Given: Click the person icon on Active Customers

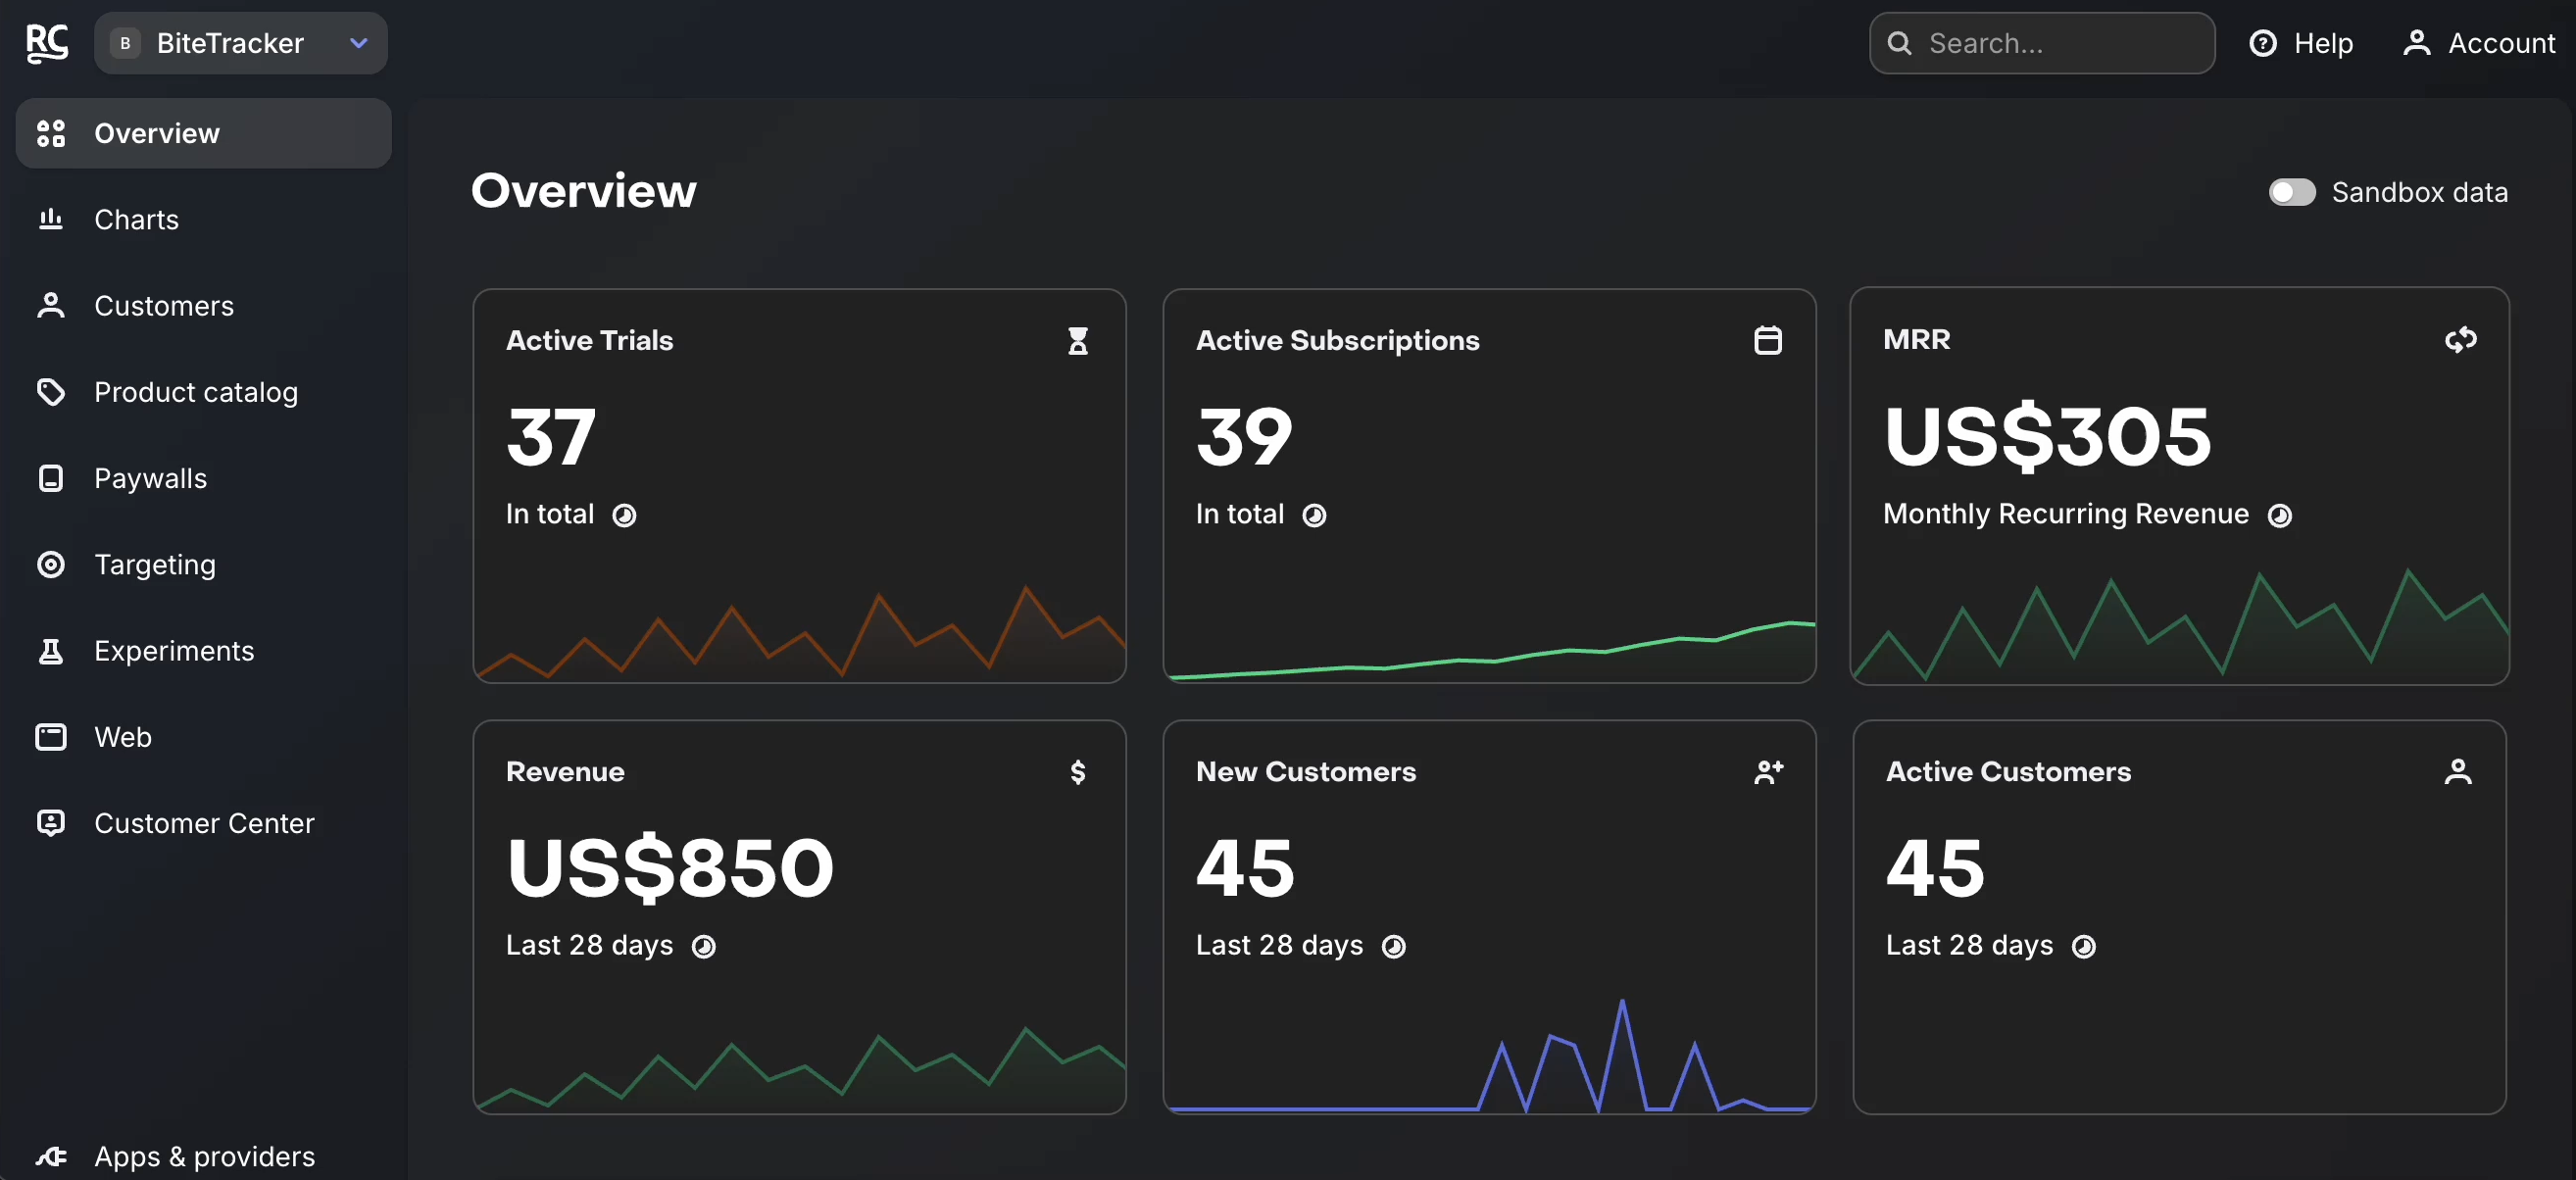Looking at the screenshot, I should [x=2457, y=772].
